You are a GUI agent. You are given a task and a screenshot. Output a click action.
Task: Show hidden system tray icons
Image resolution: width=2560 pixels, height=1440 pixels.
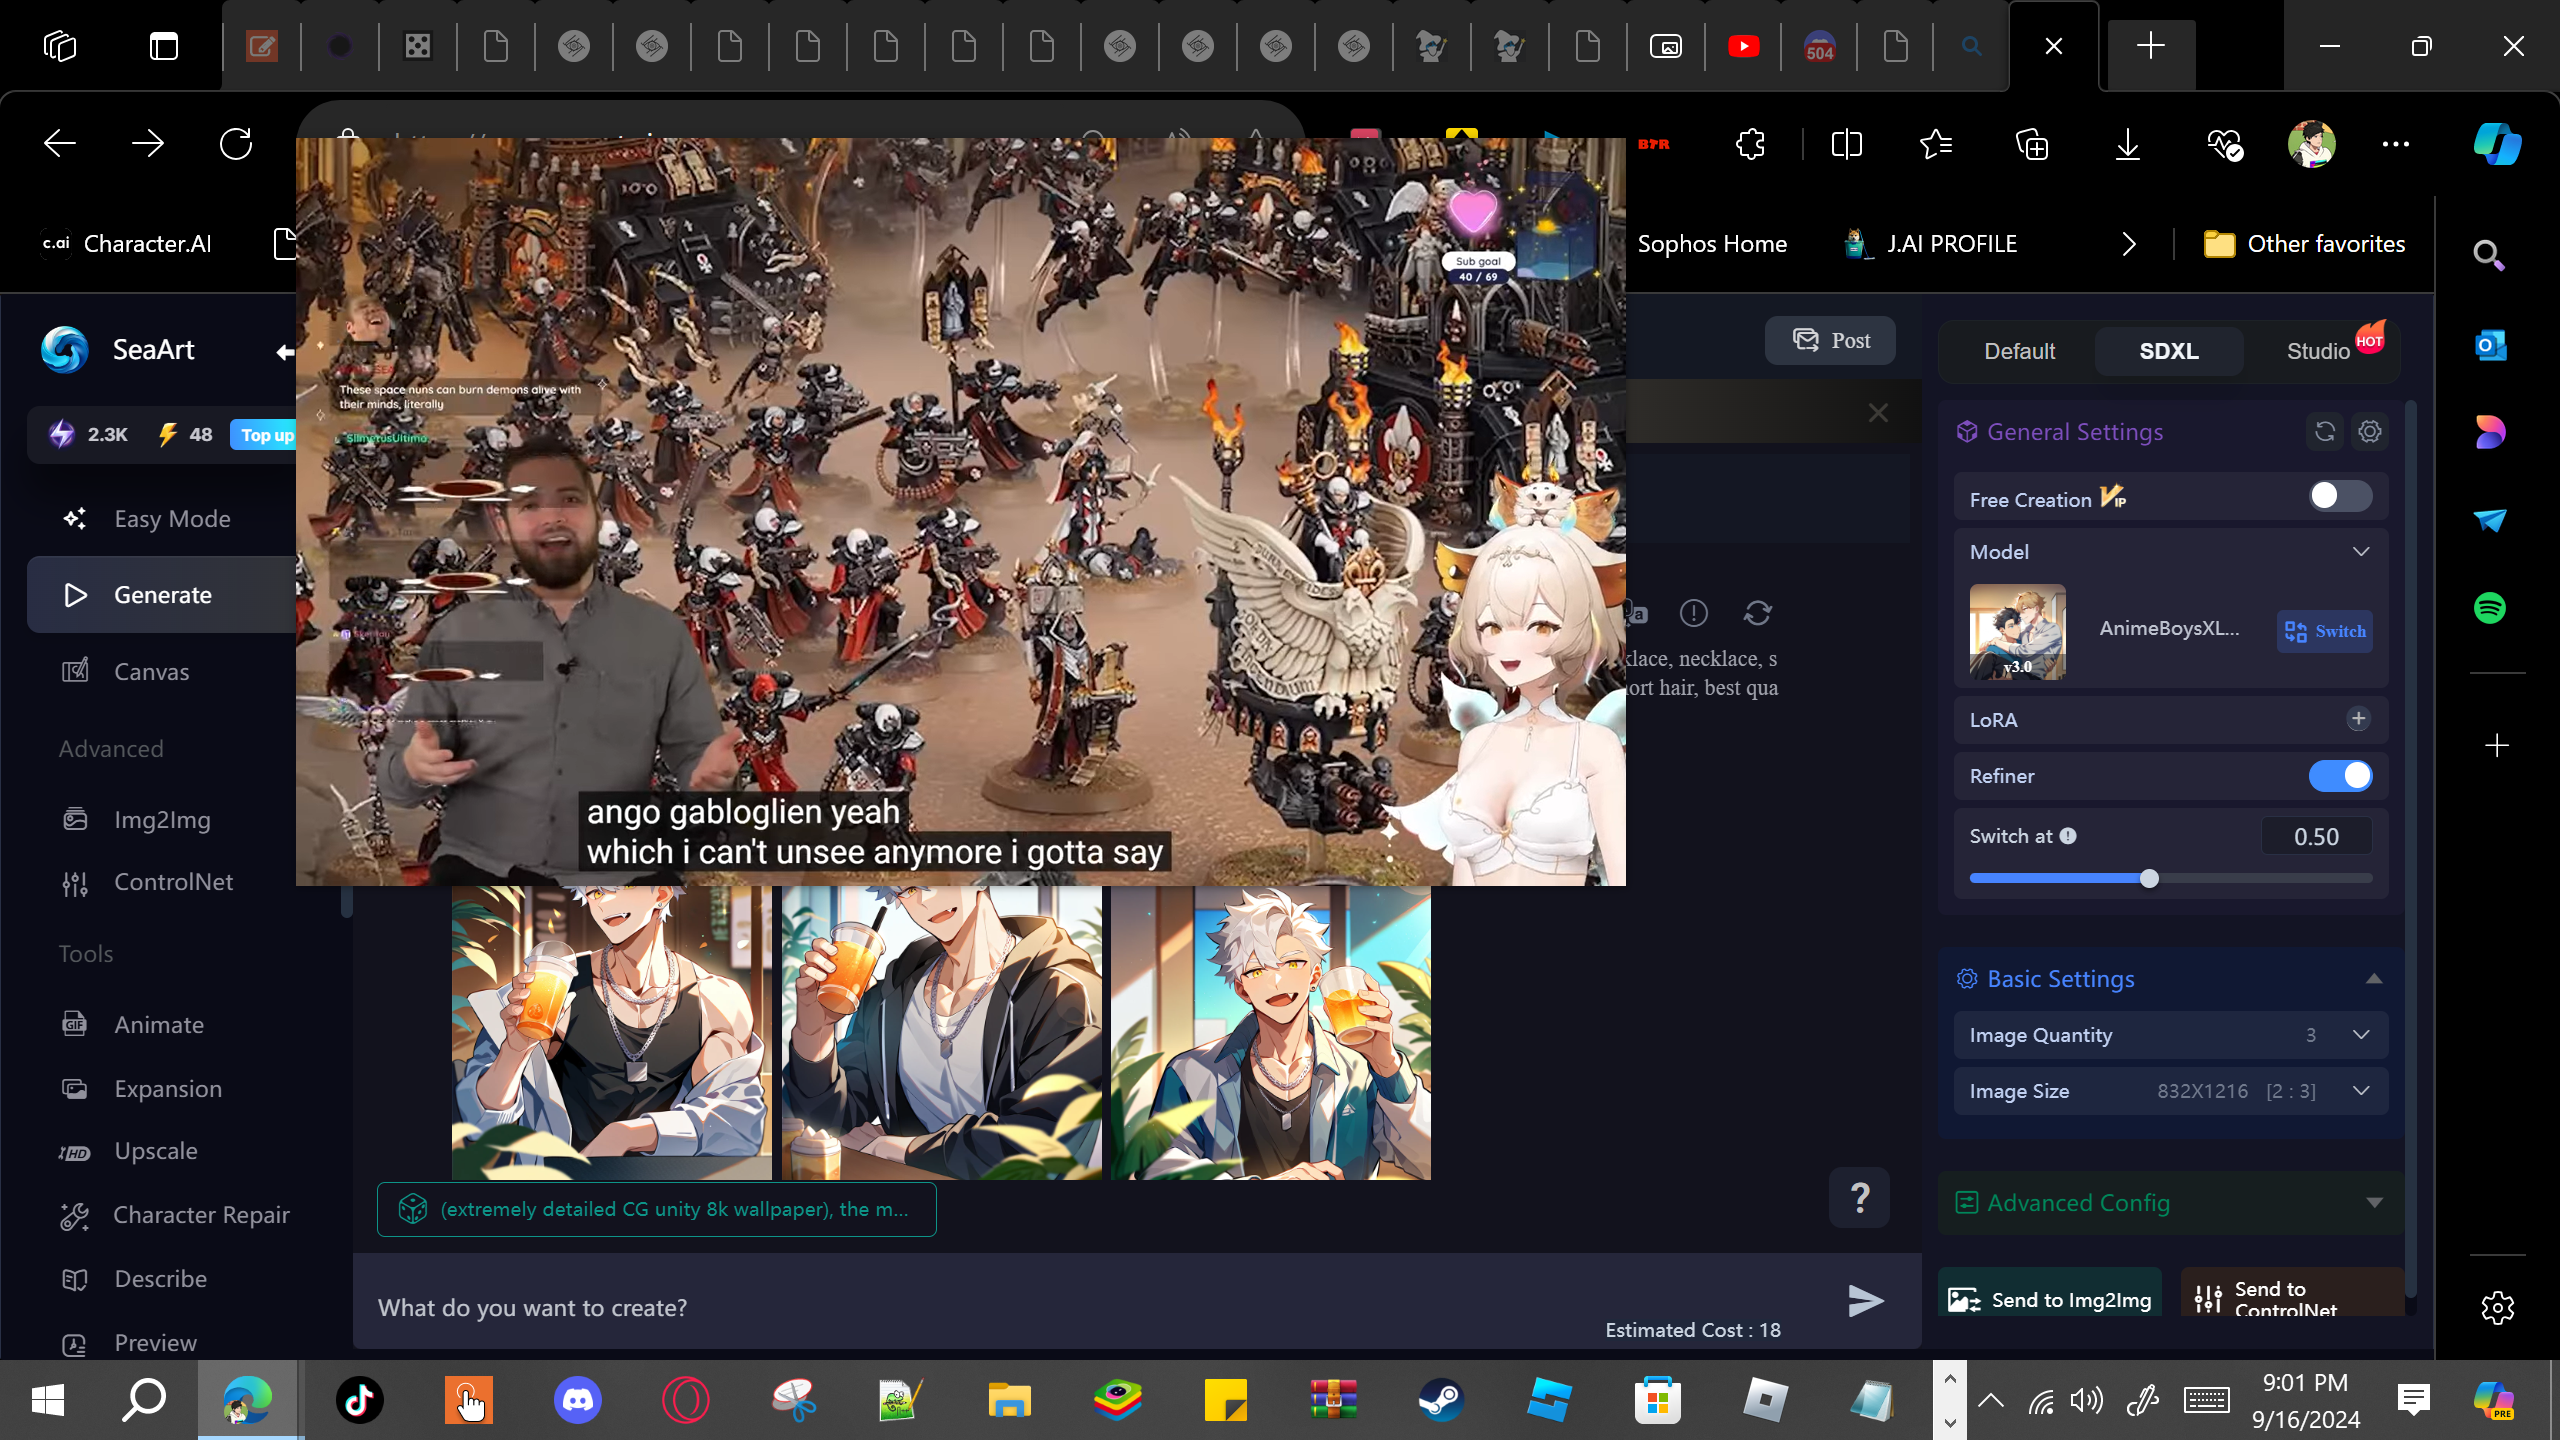click(1991, 1400)
